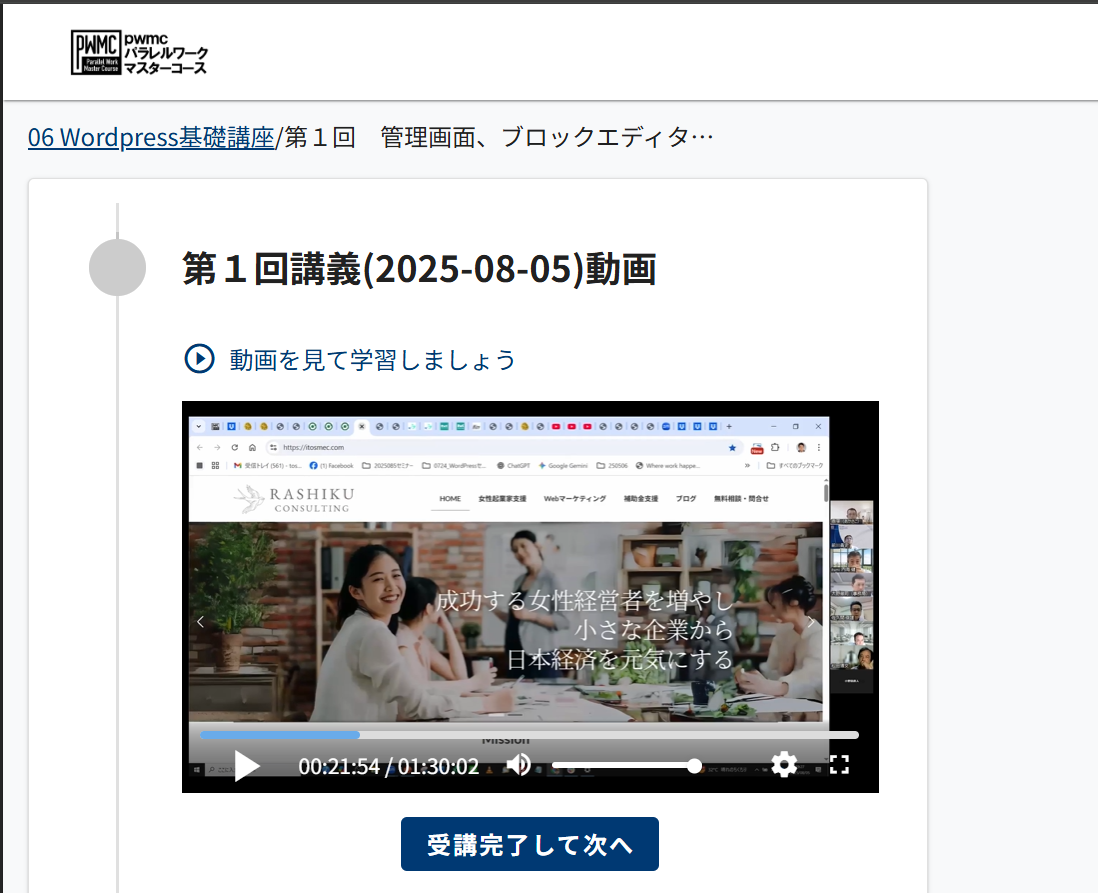Click the home icon in recorded browser
The height and width of the screenshot is (893, 1098).
[x=252, y=448]
